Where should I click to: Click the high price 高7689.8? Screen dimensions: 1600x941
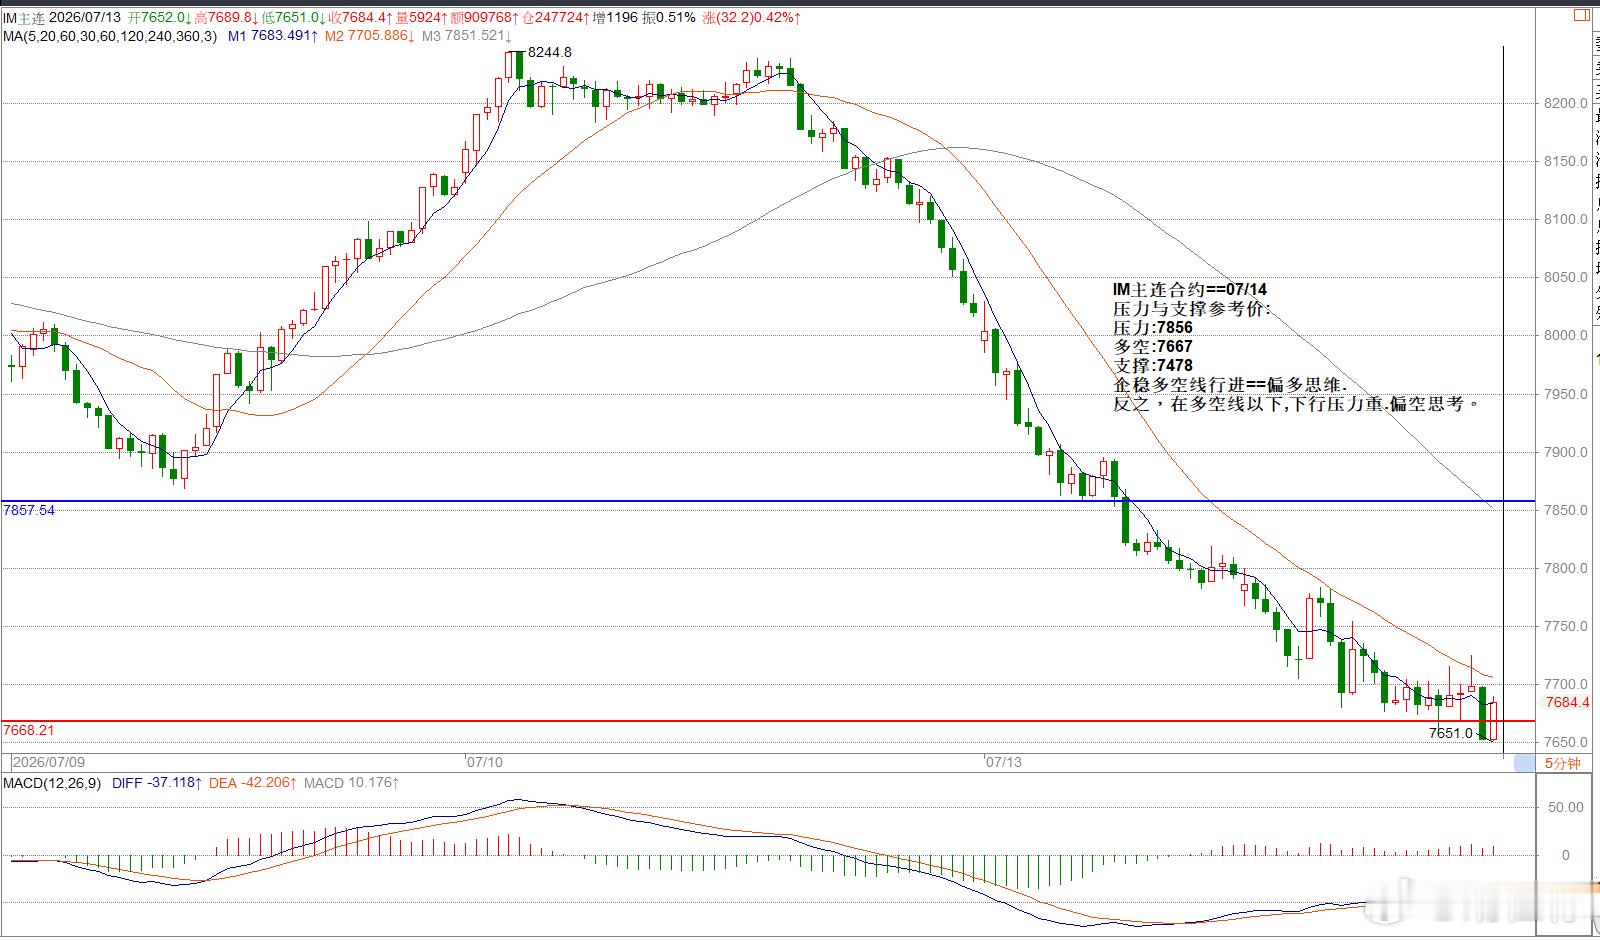pos(228,18)
